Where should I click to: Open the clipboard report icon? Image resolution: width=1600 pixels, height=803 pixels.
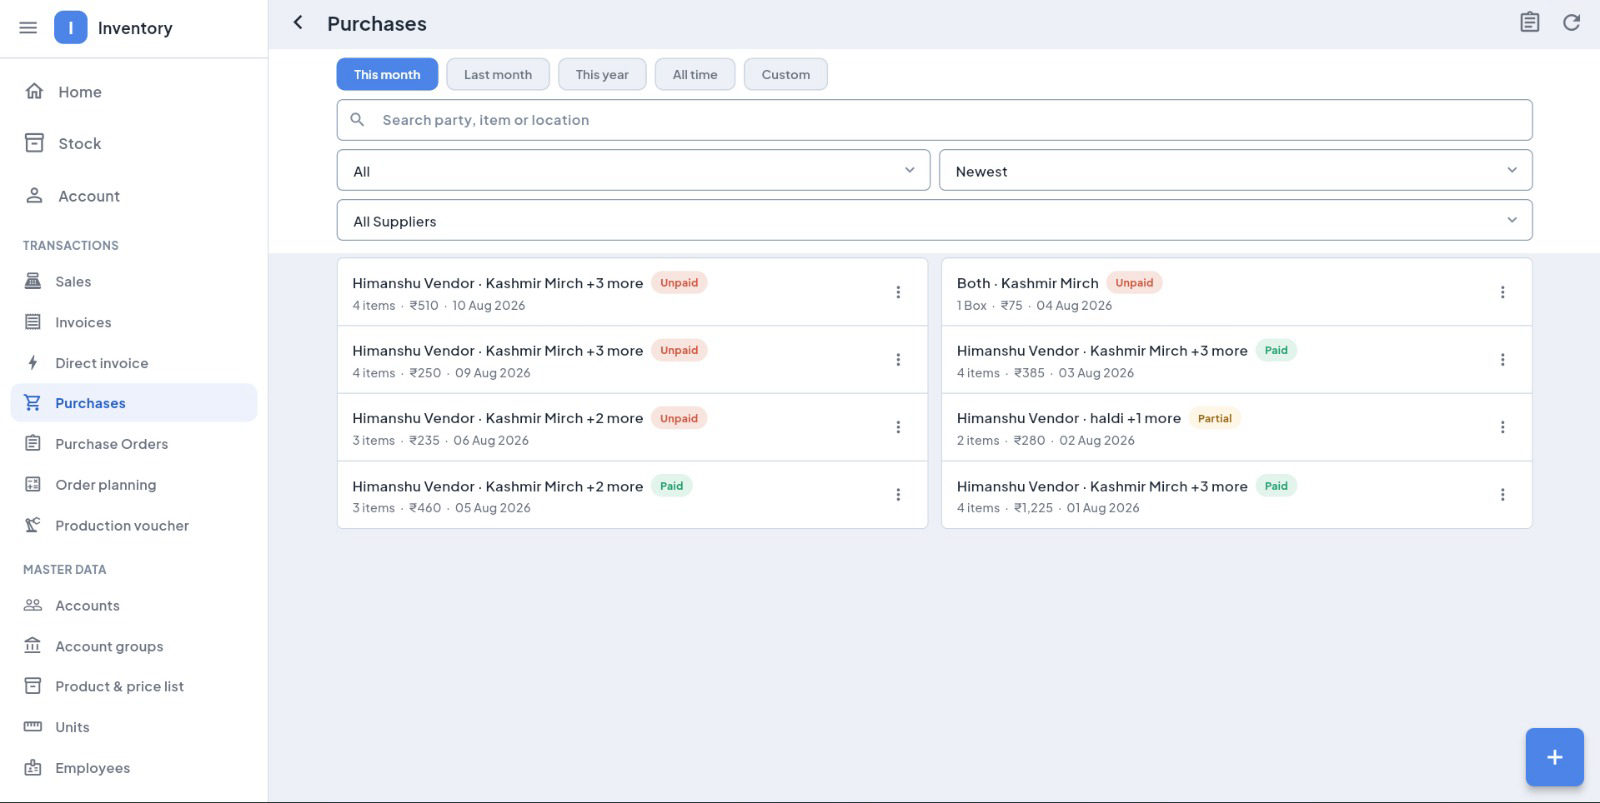coord(1529,22)
